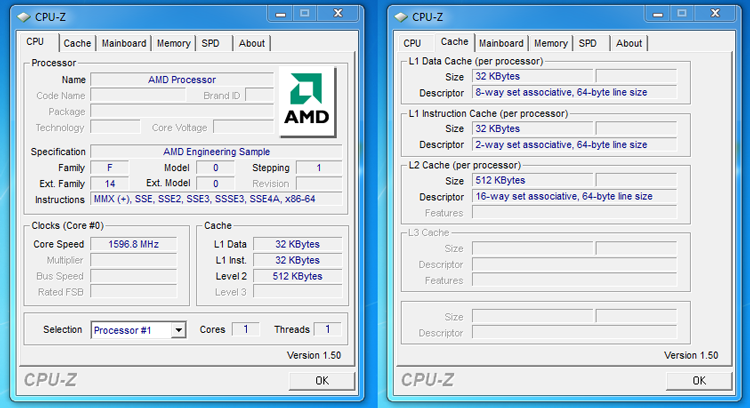Switch to CPU tab in right window
The height and width of the screenshot is (408, 750).
tap(412, 43)
